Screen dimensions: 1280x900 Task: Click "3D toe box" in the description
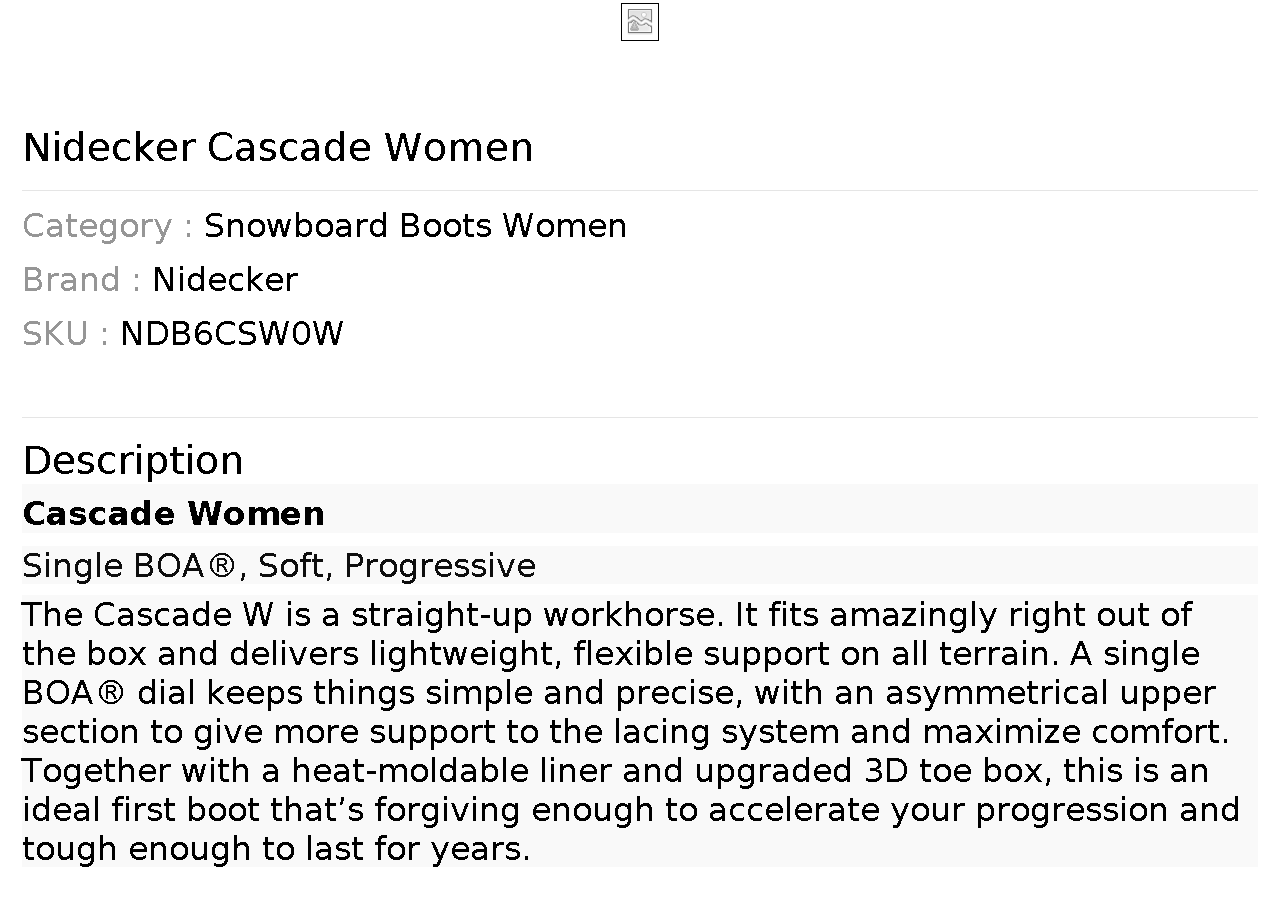tap(959, 771)
